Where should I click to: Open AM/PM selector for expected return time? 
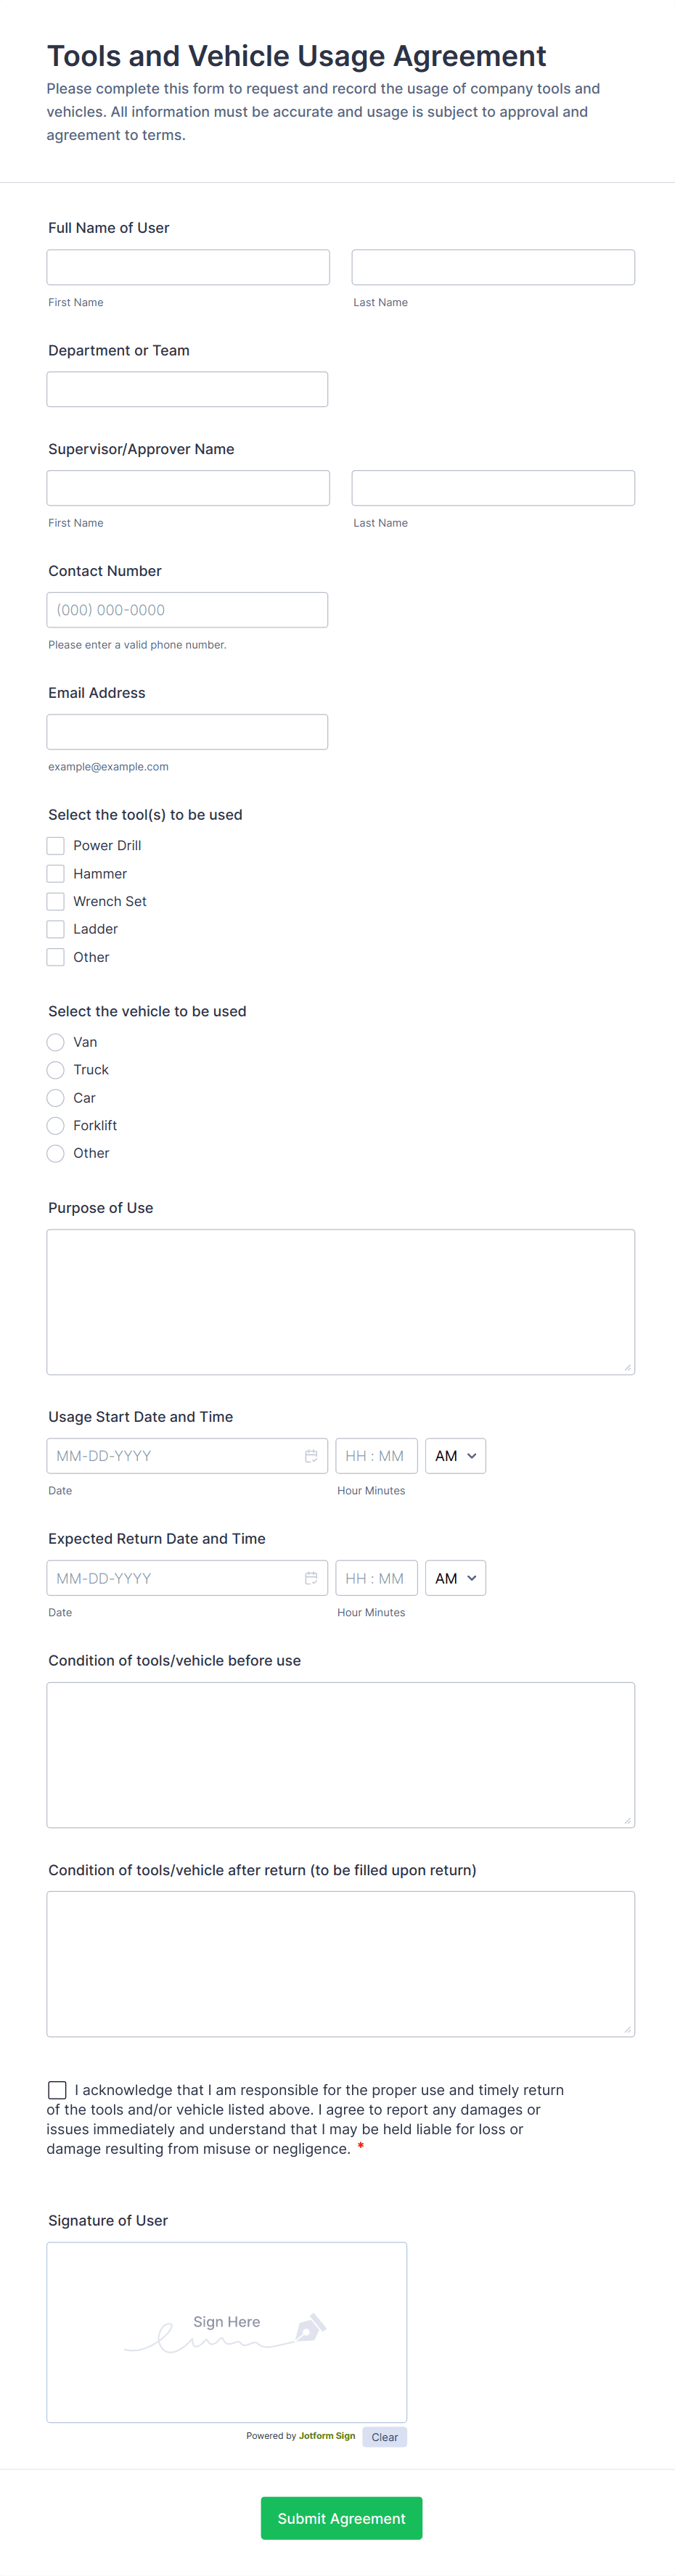456,1578
